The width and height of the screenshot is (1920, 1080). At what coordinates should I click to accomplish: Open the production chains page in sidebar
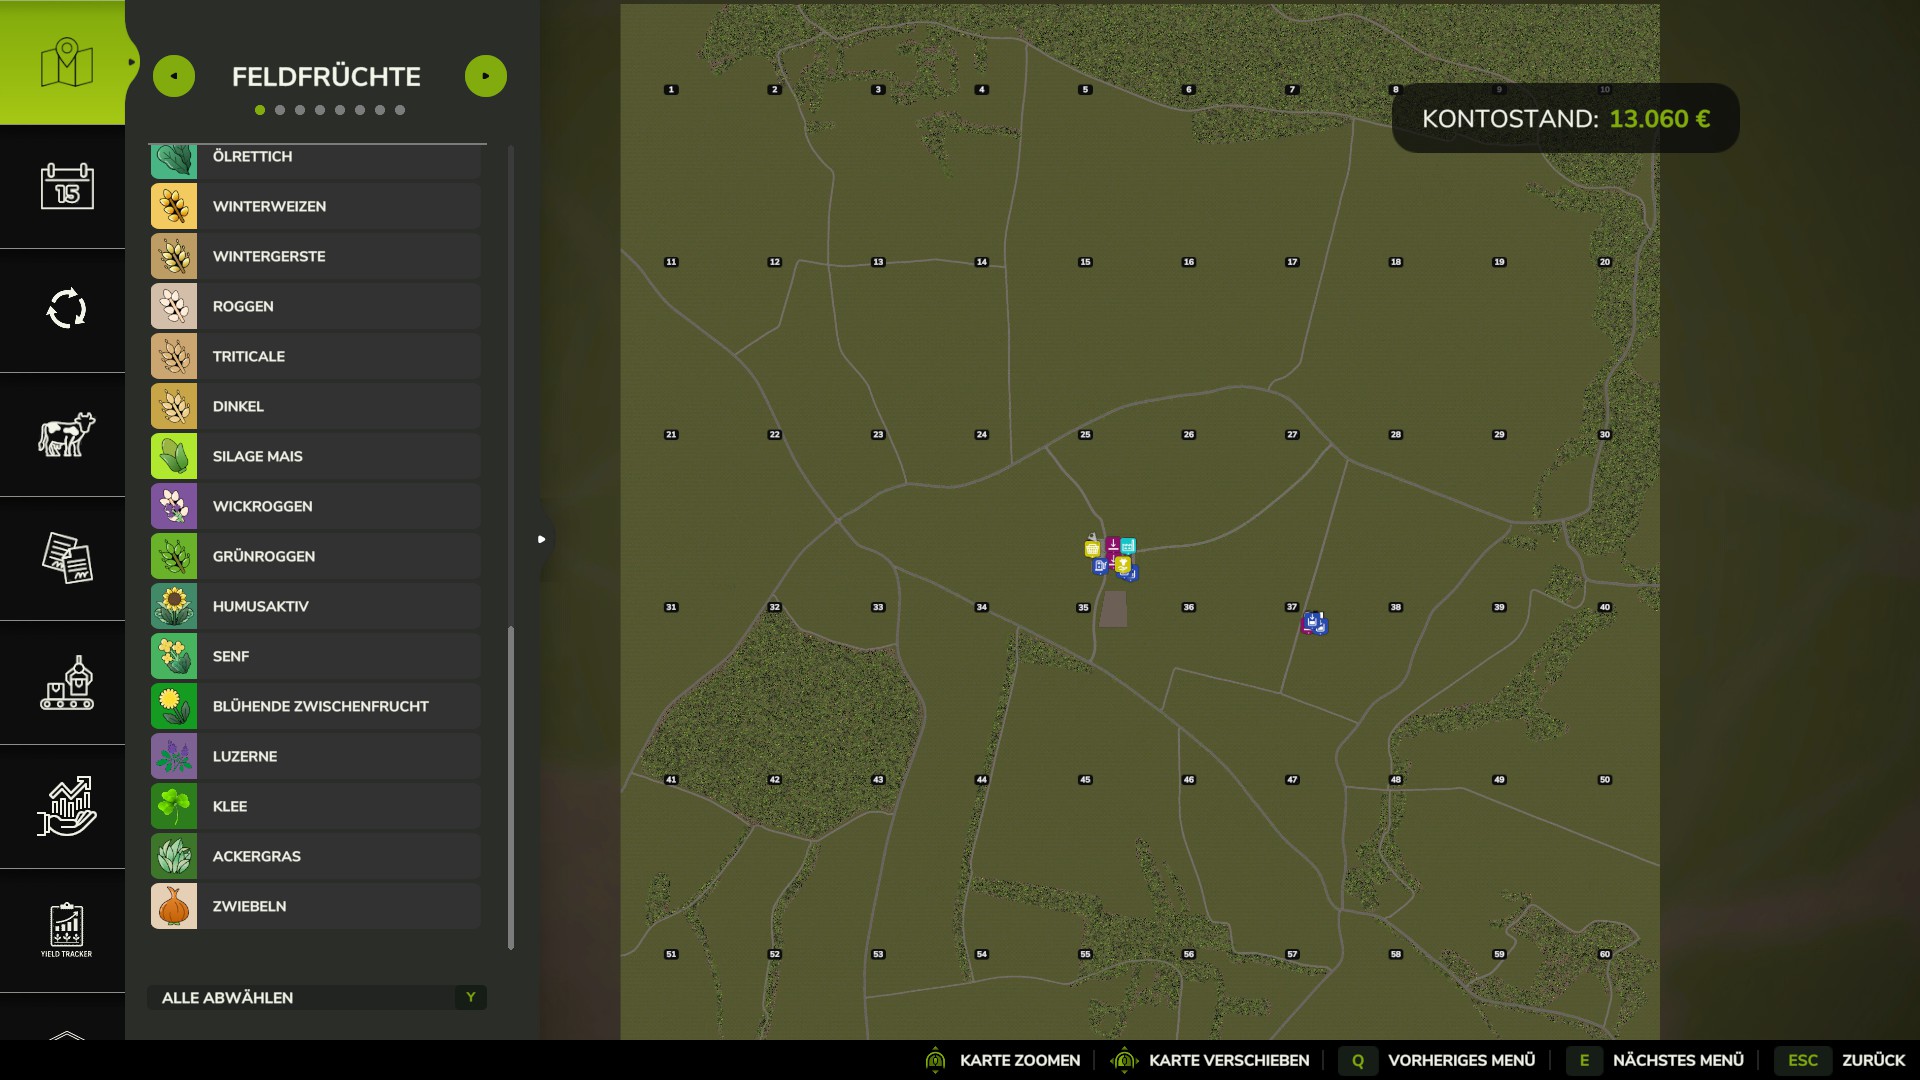pyautogui.click(x=66, y=682)
